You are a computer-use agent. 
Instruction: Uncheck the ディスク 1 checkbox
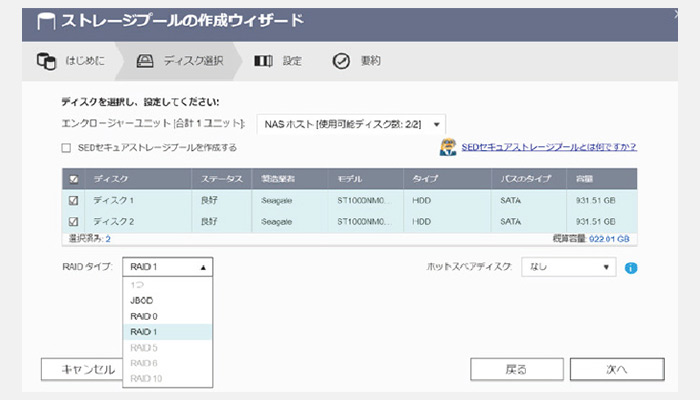pos(73,199)
